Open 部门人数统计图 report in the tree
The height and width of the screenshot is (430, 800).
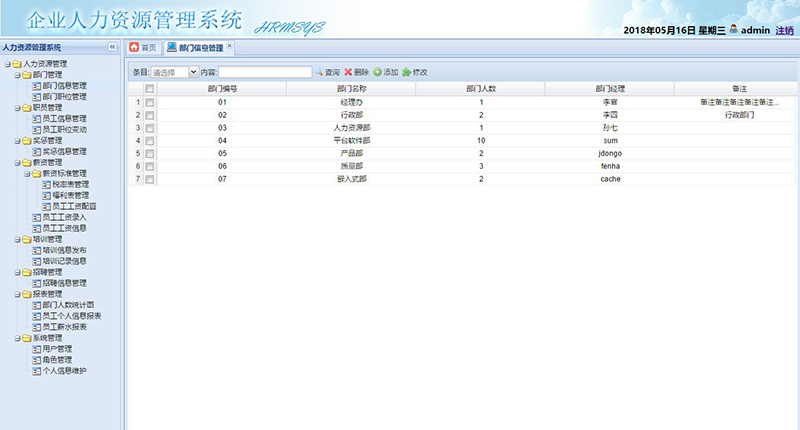(68, 305)
